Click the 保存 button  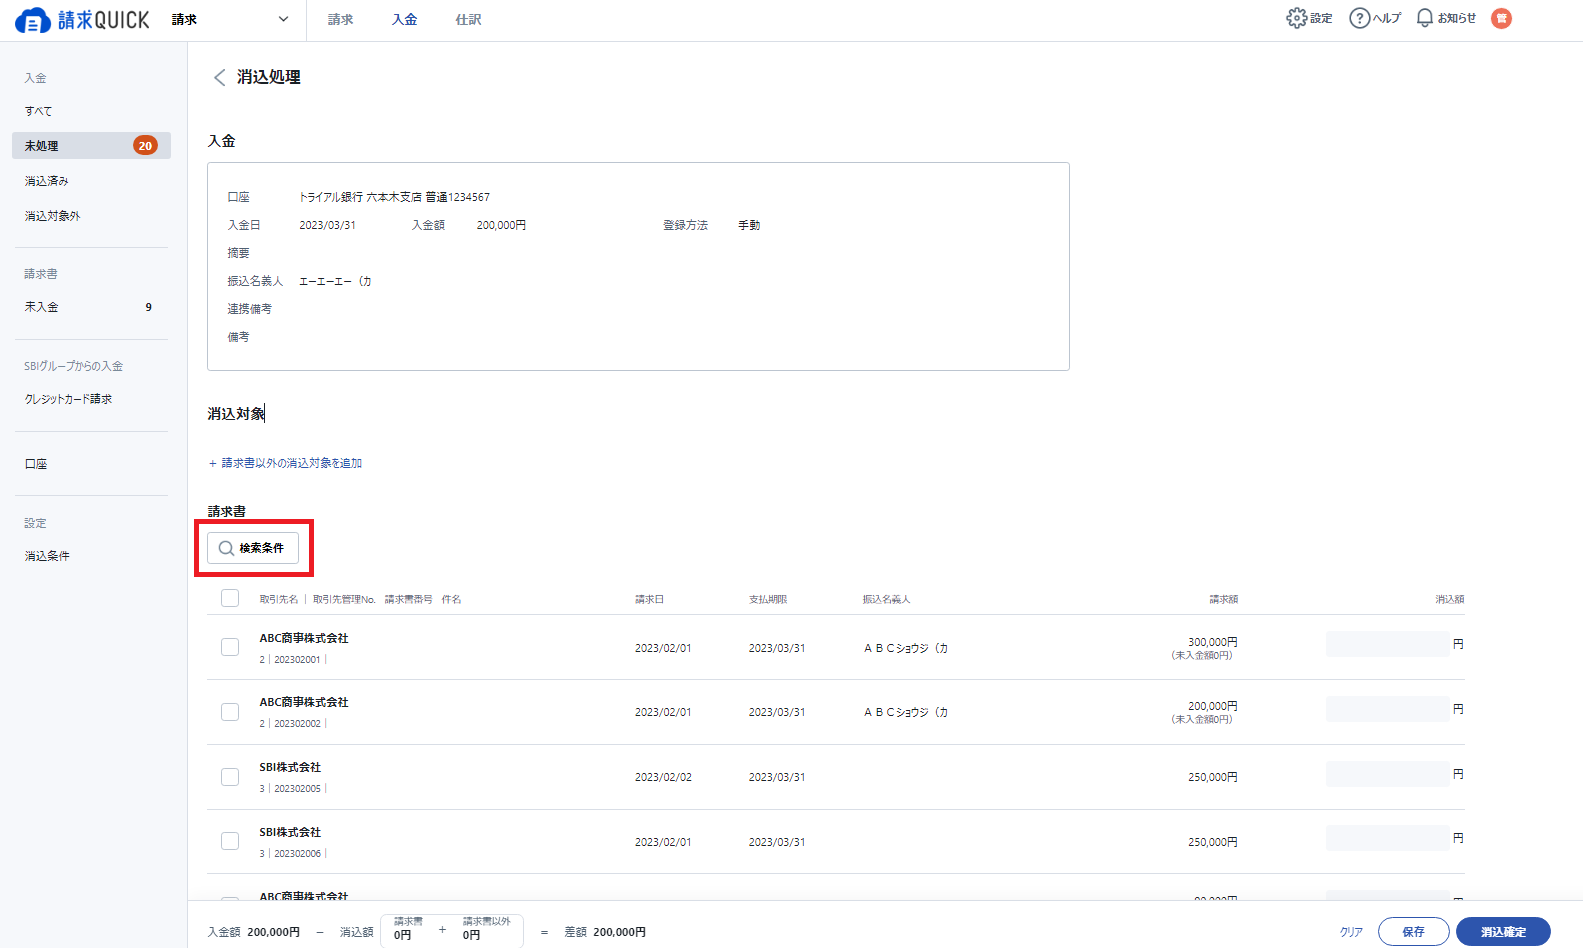click(x=1412, y=931)
